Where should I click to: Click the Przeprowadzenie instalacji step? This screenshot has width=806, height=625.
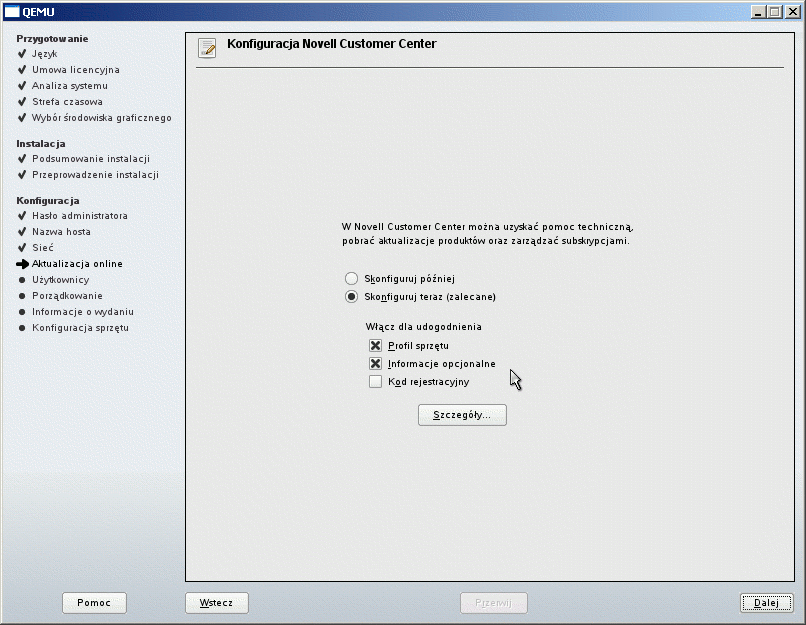click(96, 175)
